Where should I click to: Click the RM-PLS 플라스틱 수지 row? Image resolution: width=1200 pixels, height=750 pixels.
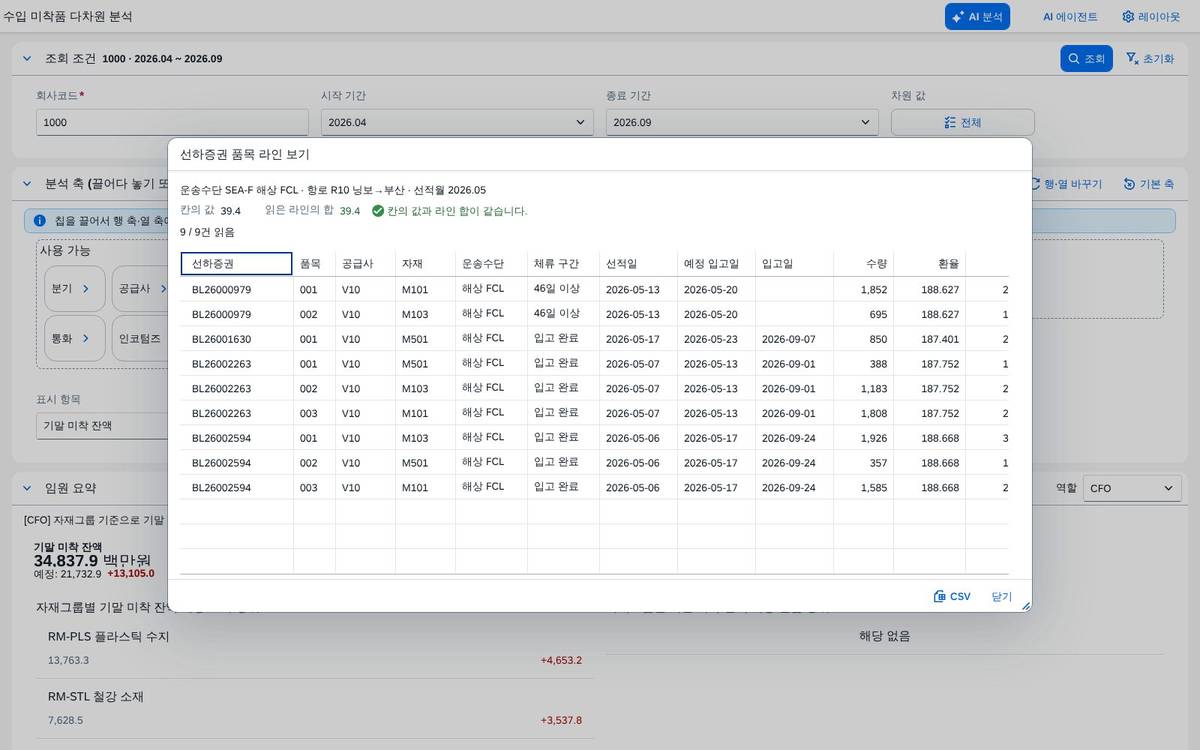point(315,648)
